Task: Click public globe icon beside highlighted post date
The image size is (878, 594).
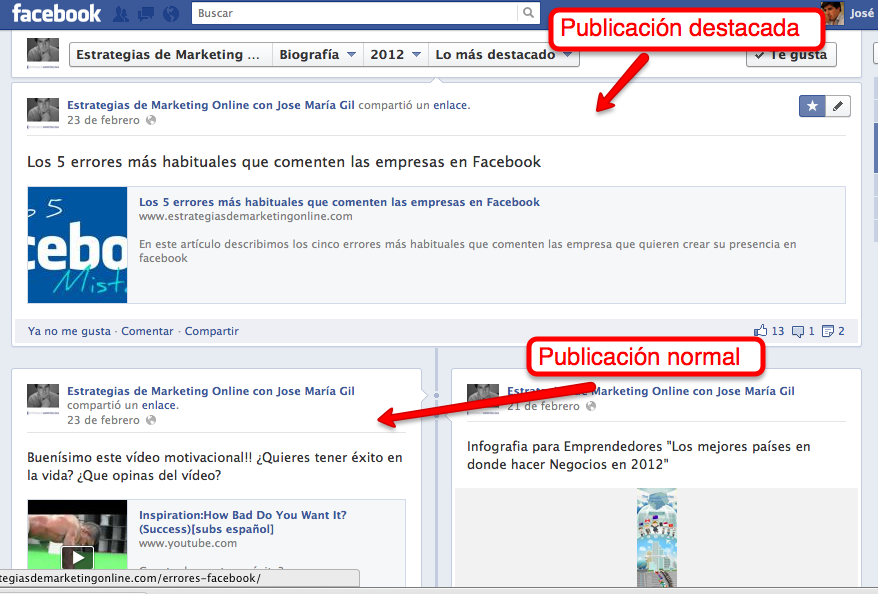Action: 151,120
